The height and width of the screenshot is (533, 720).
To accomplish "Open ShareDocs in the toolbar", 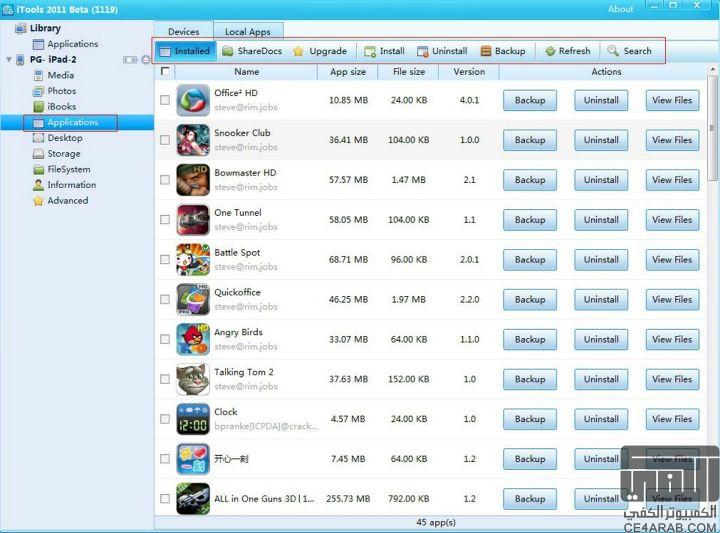I will 252,51.
